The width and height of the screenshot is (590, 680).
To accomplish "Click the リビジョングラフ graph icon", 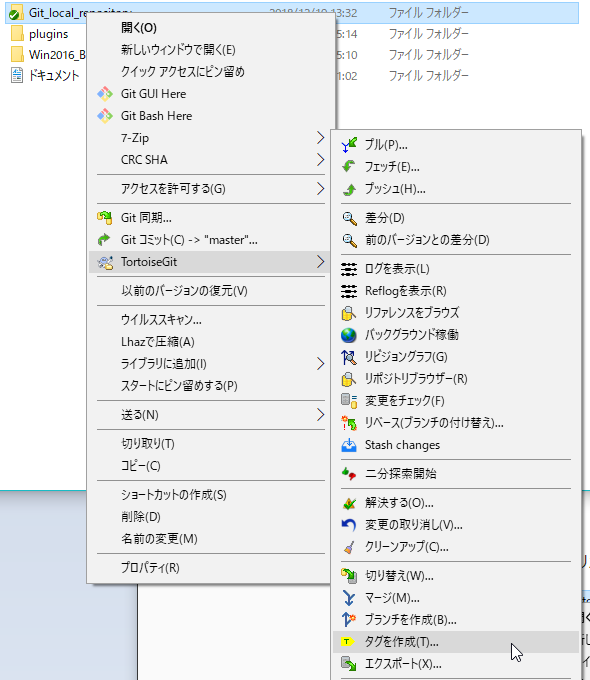I will (x=349, y=357).
